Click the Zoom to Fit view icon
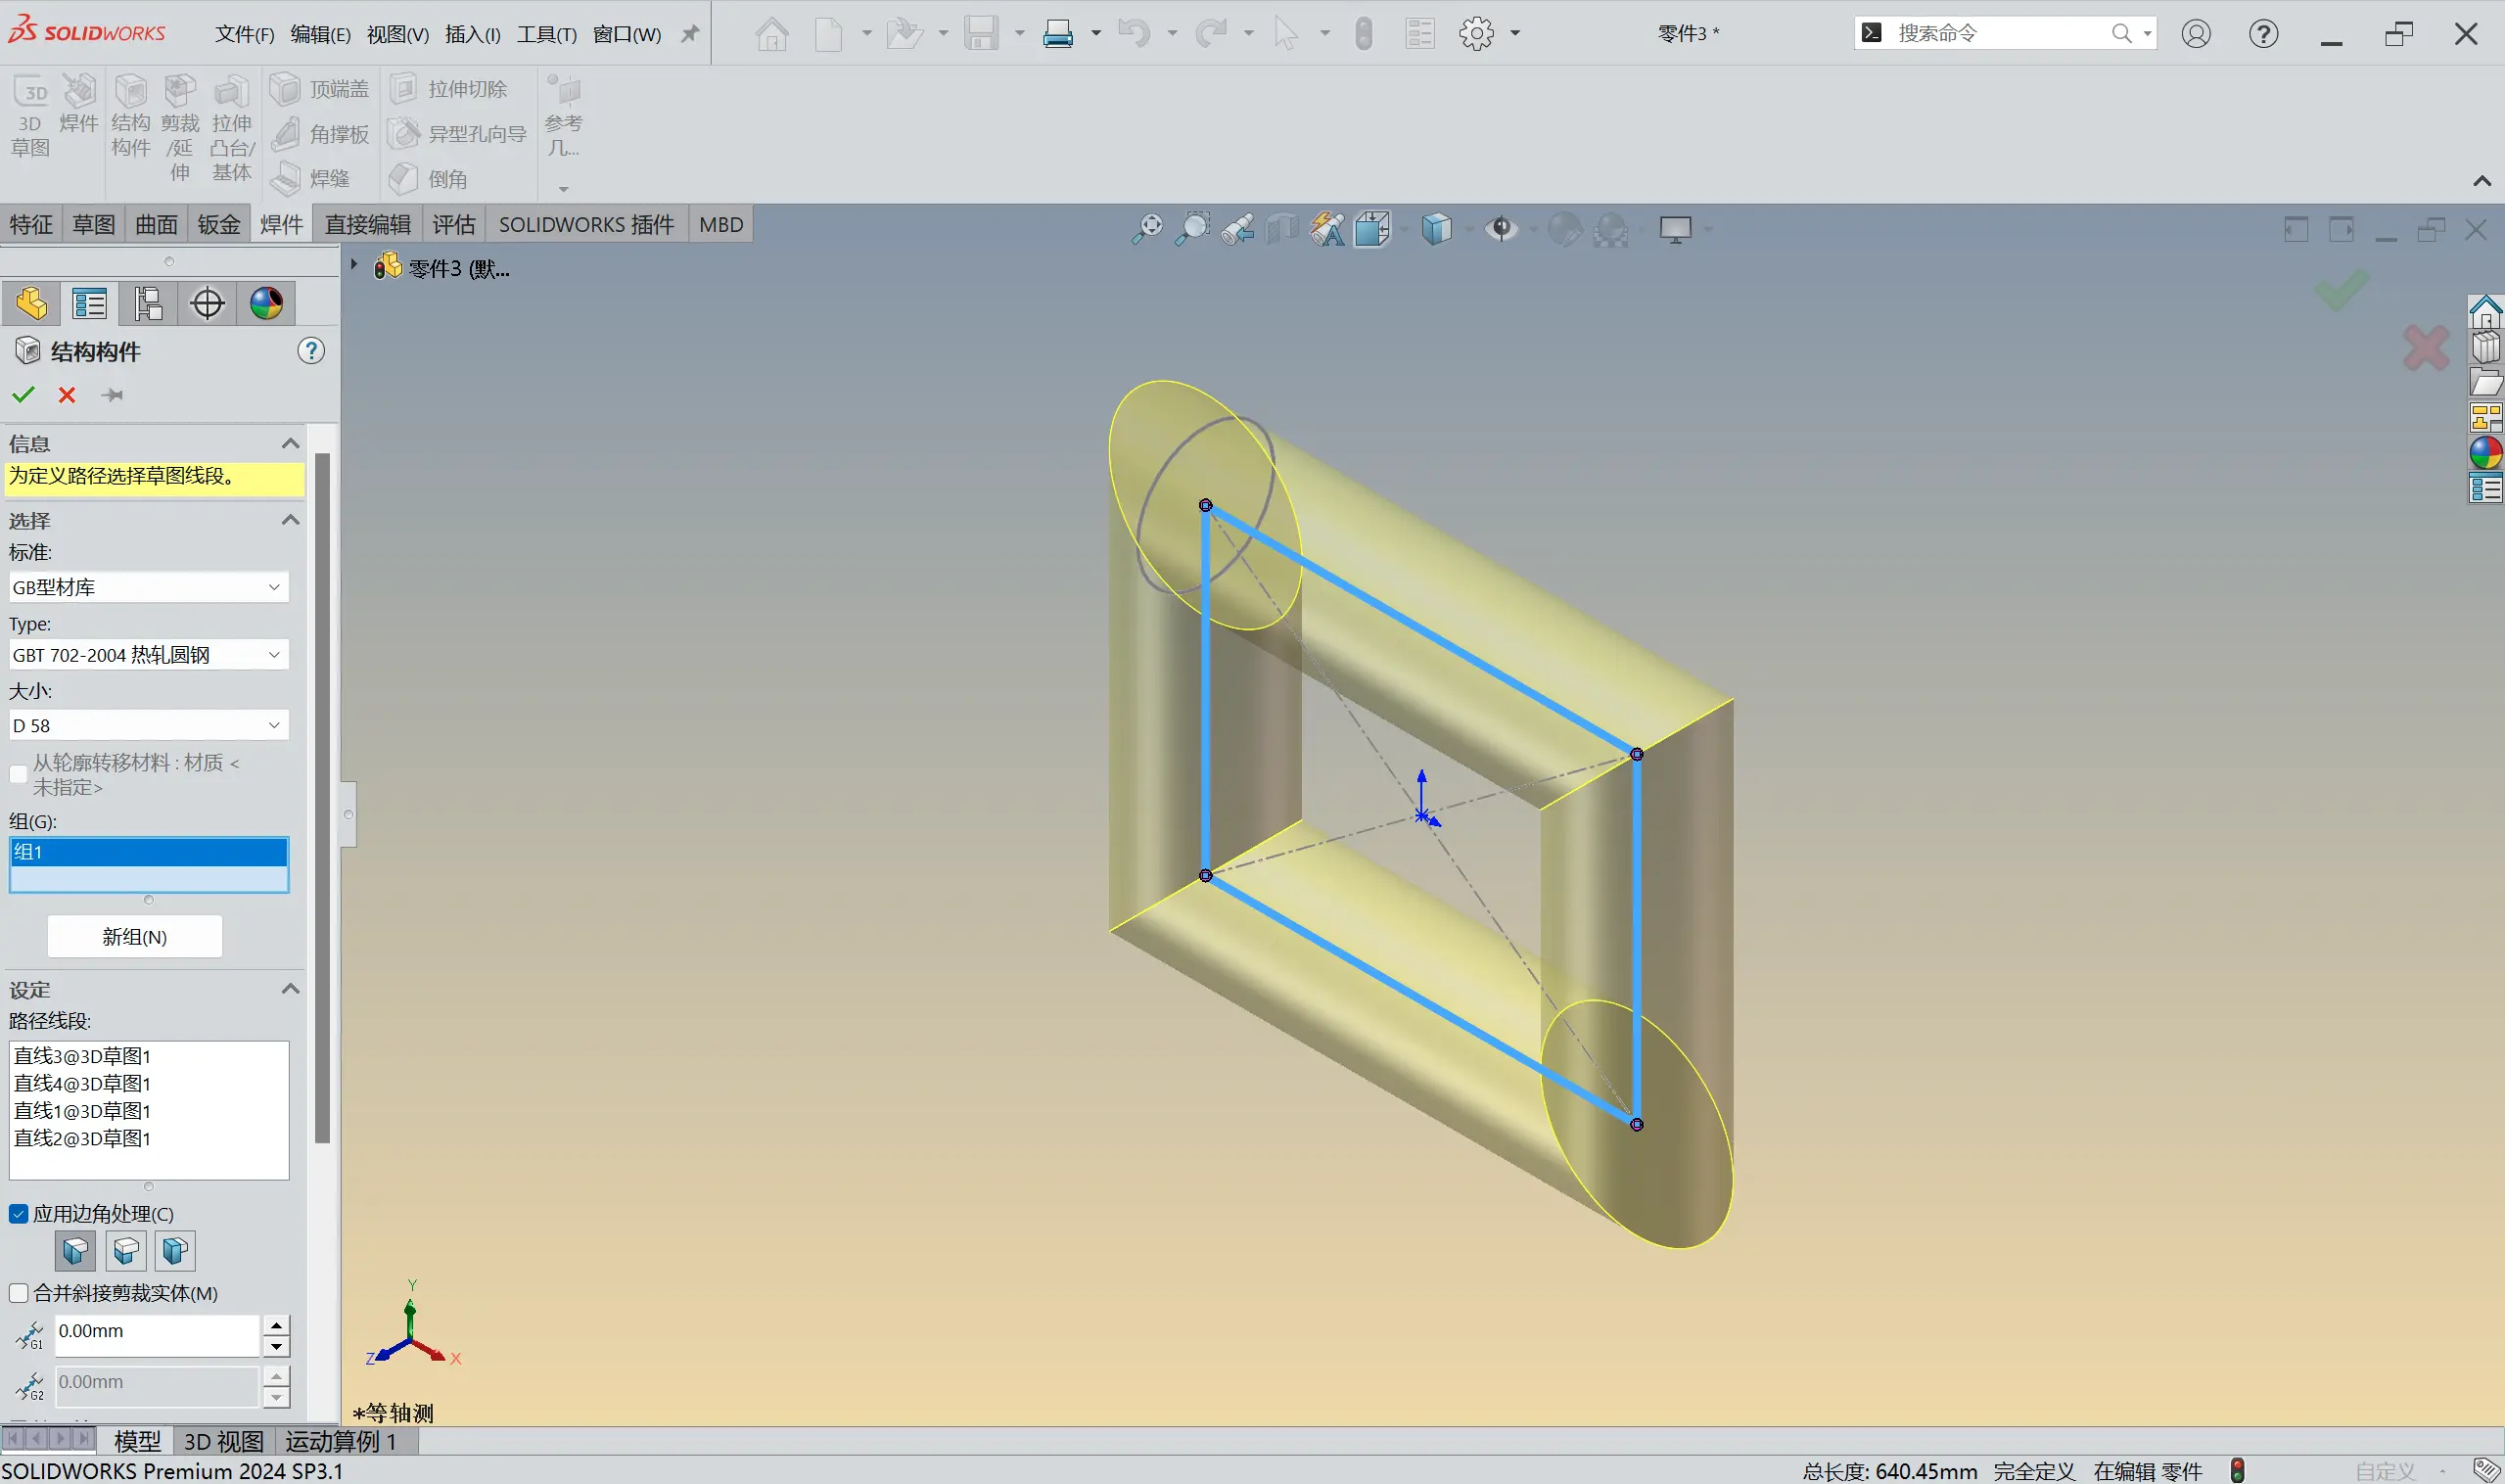 [1147, 229]
